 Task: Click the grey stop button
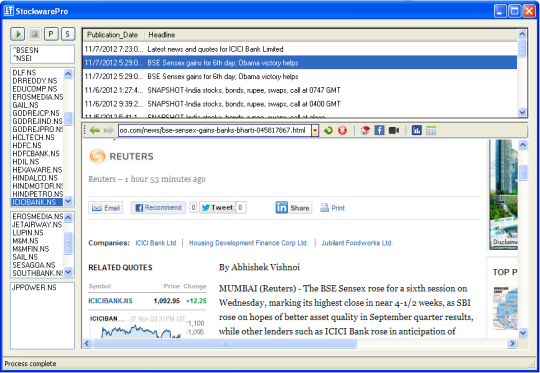tap(34, 34)
